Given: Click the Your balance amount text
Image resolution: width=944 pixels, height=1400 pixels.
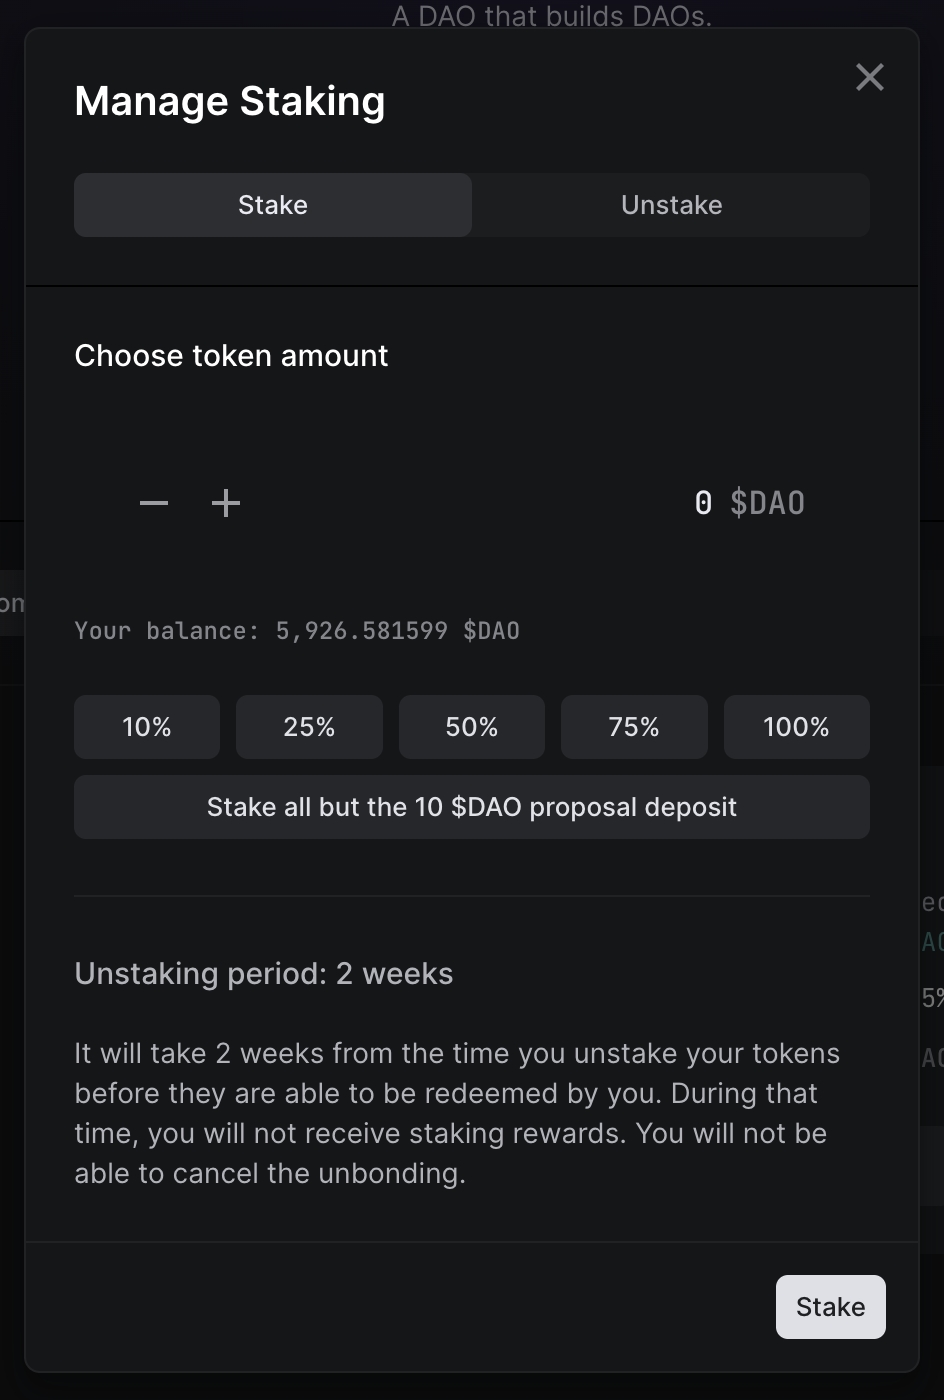Looking at the screenshot, I should tap(297, 631).
